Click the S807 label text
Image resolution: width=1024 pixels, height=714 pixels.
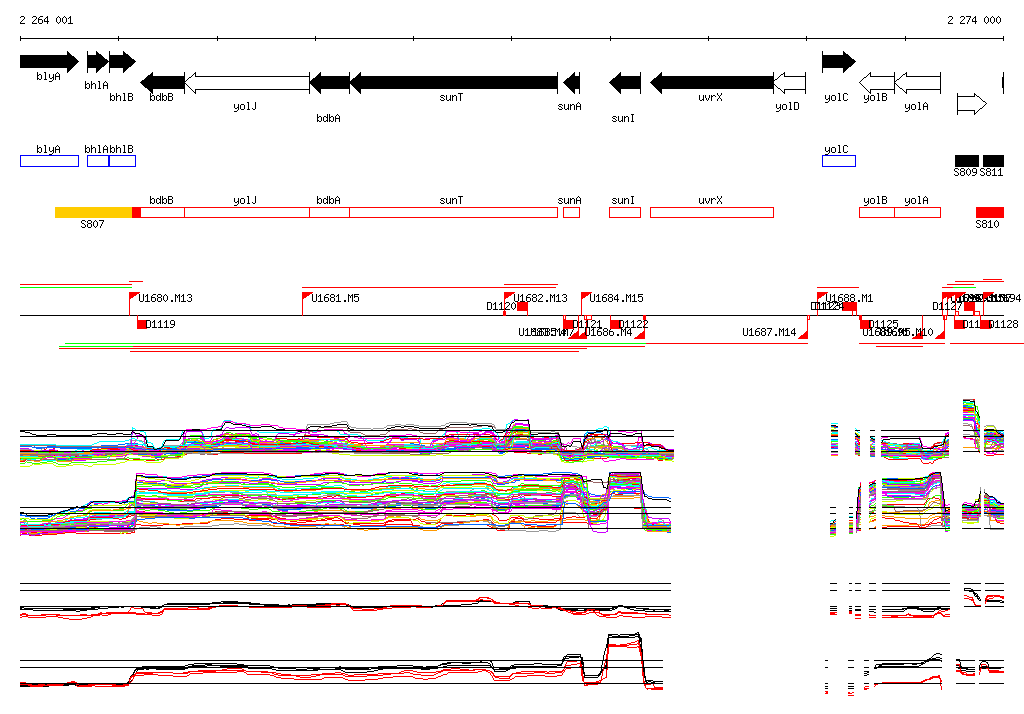pyautogui.click(x=92, y=224)
